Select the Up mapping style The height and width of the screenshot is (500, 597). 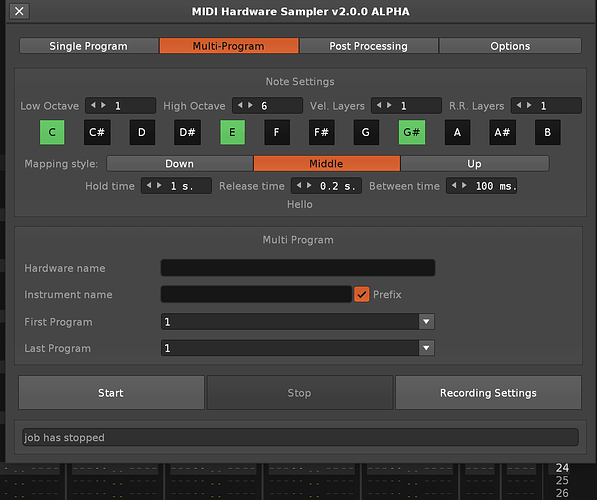click(x=474, y=163)
